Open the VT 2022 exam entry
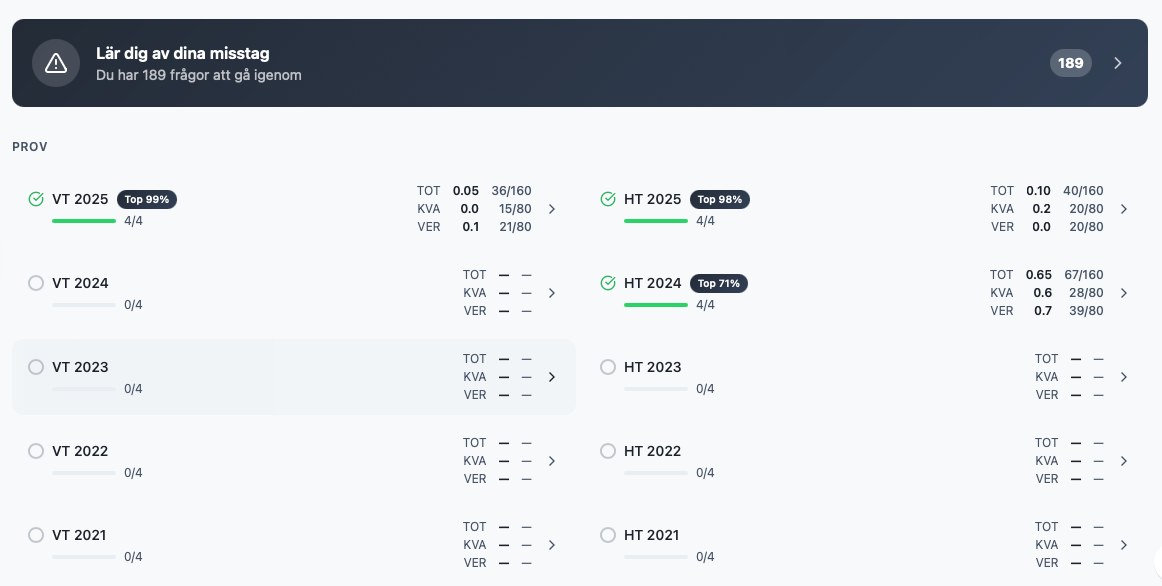Screen dimensions: 1162x586 click(293, 461)
